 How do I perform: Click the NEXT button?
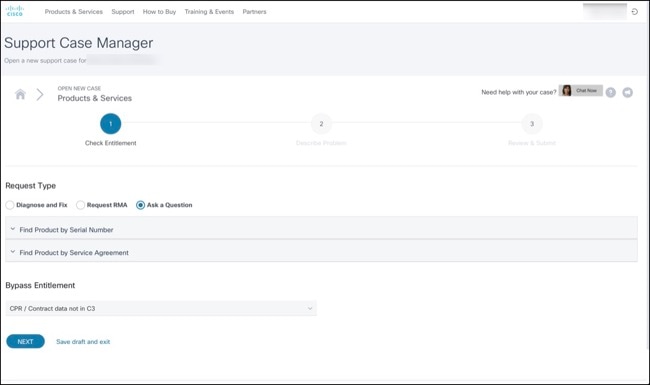coord(25,341)
